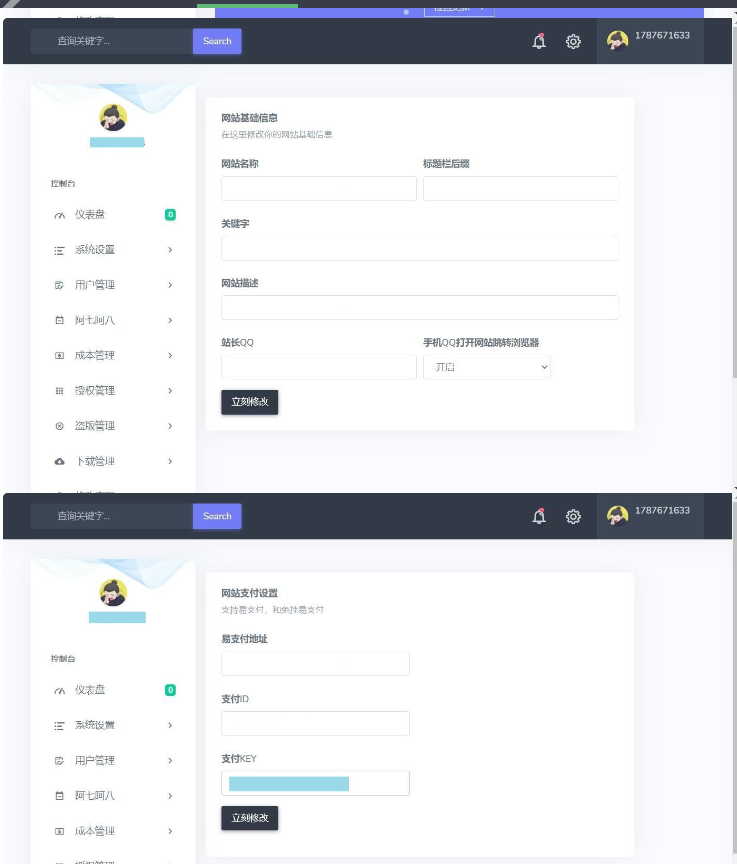Click sidebar profile picture on 网站支付设置 page
This screenshot has width=737, height=864.
(113, 592)
